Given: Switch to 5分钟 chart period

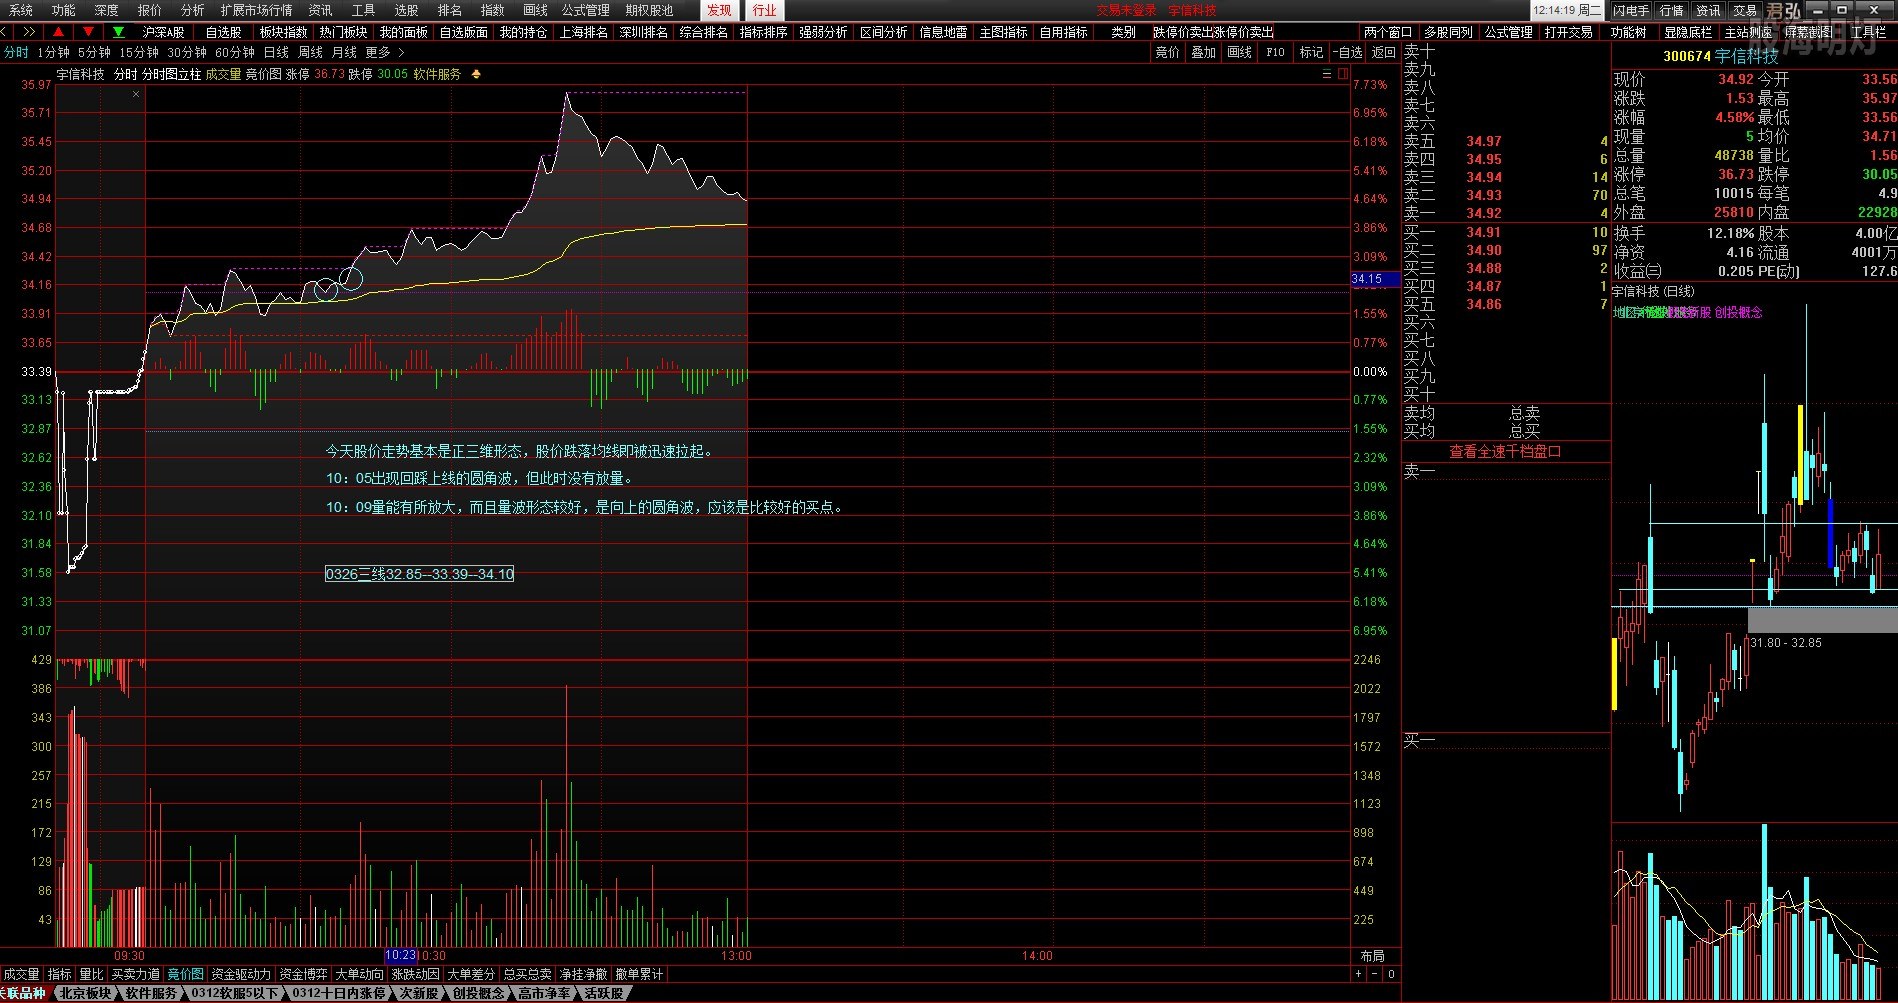Looking at the screenshot, I should (x=94, y=52).
